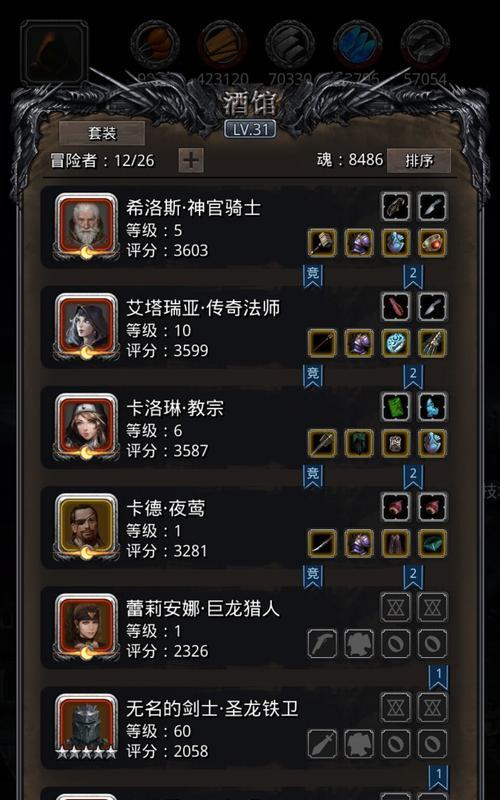
Task: Click the wood planks resource icon
Action: click(x=222, y=45)
